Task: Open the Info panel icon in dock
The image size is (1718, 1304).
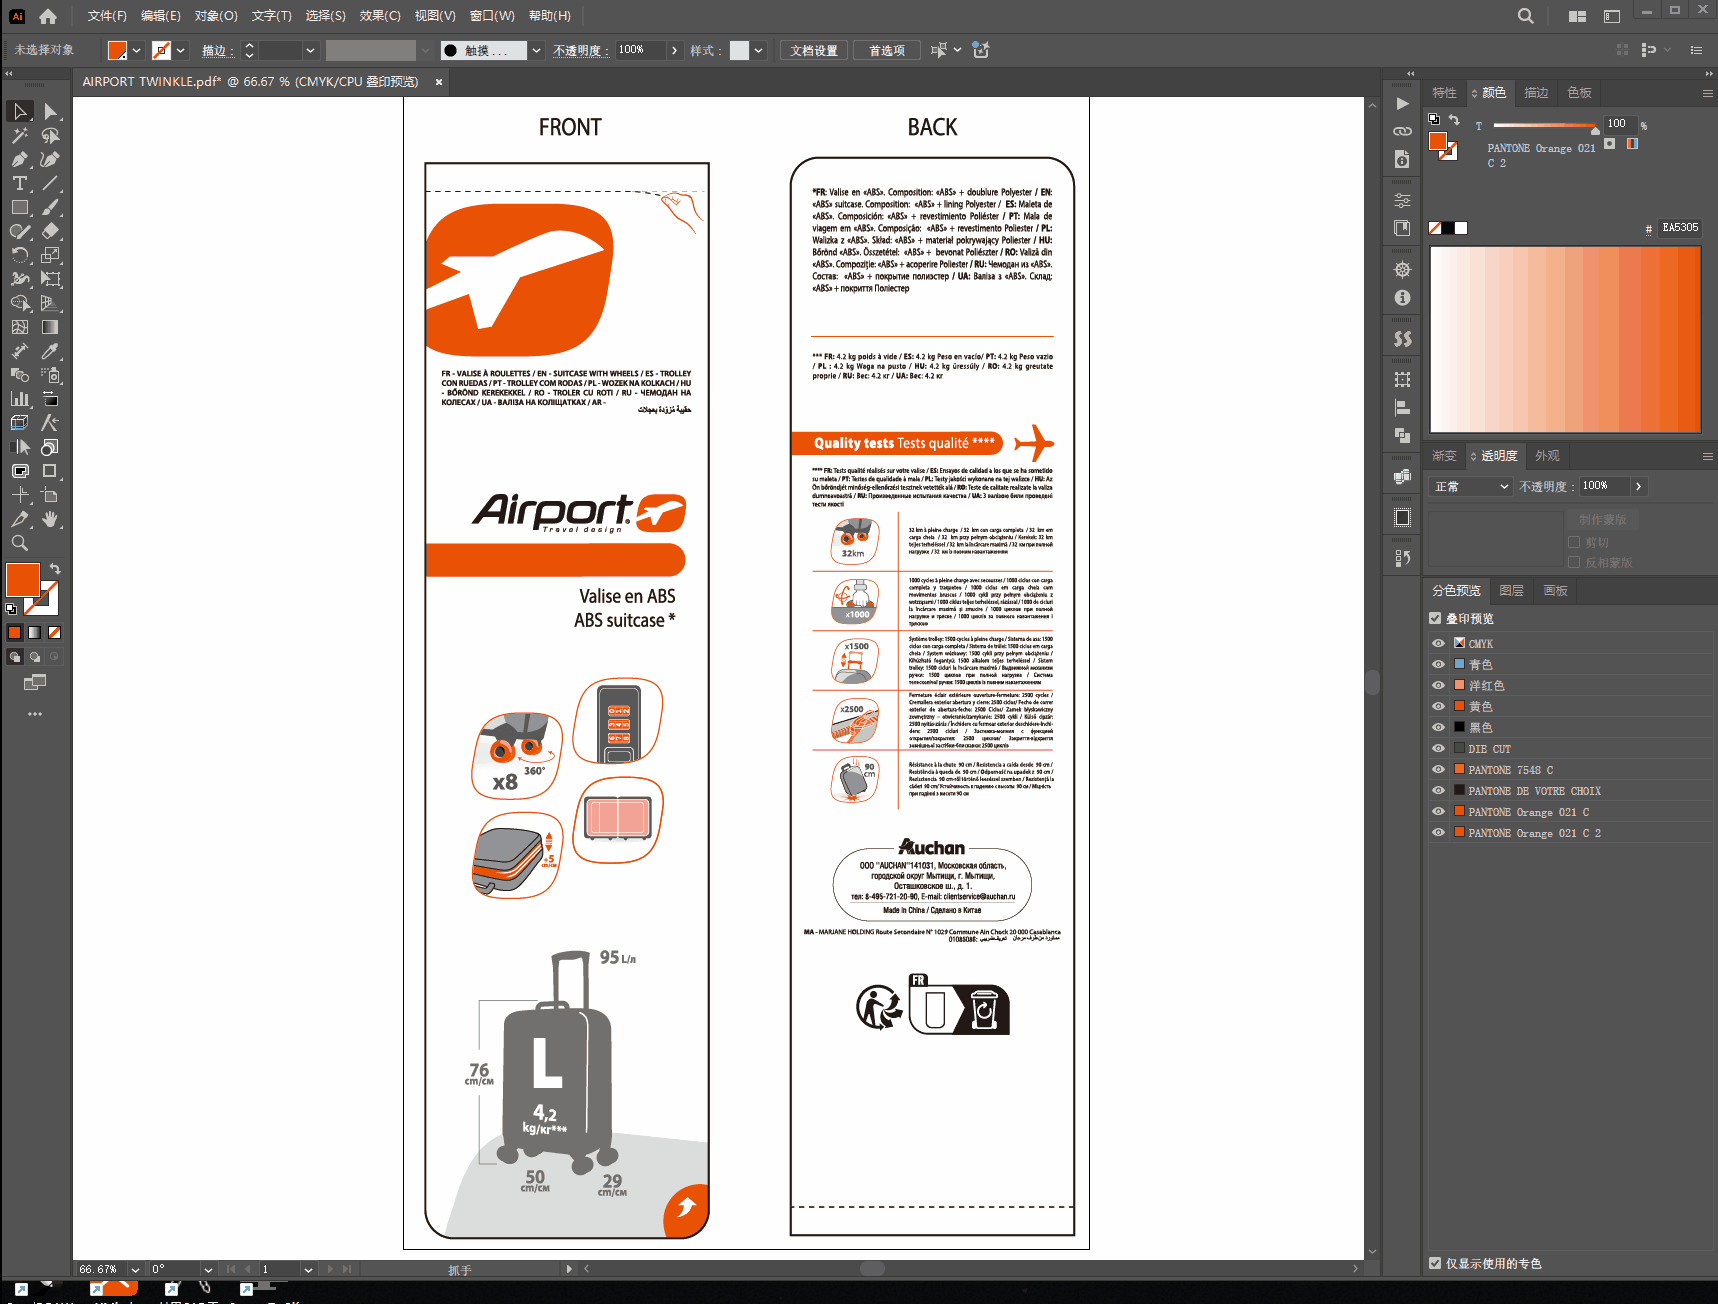Action: pos(1402,298)
